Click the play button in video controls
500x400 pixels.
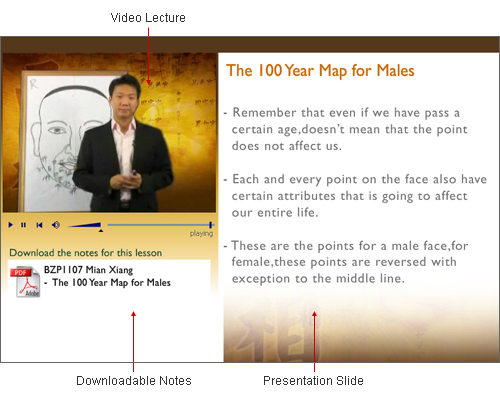click(x=11, y=225)
